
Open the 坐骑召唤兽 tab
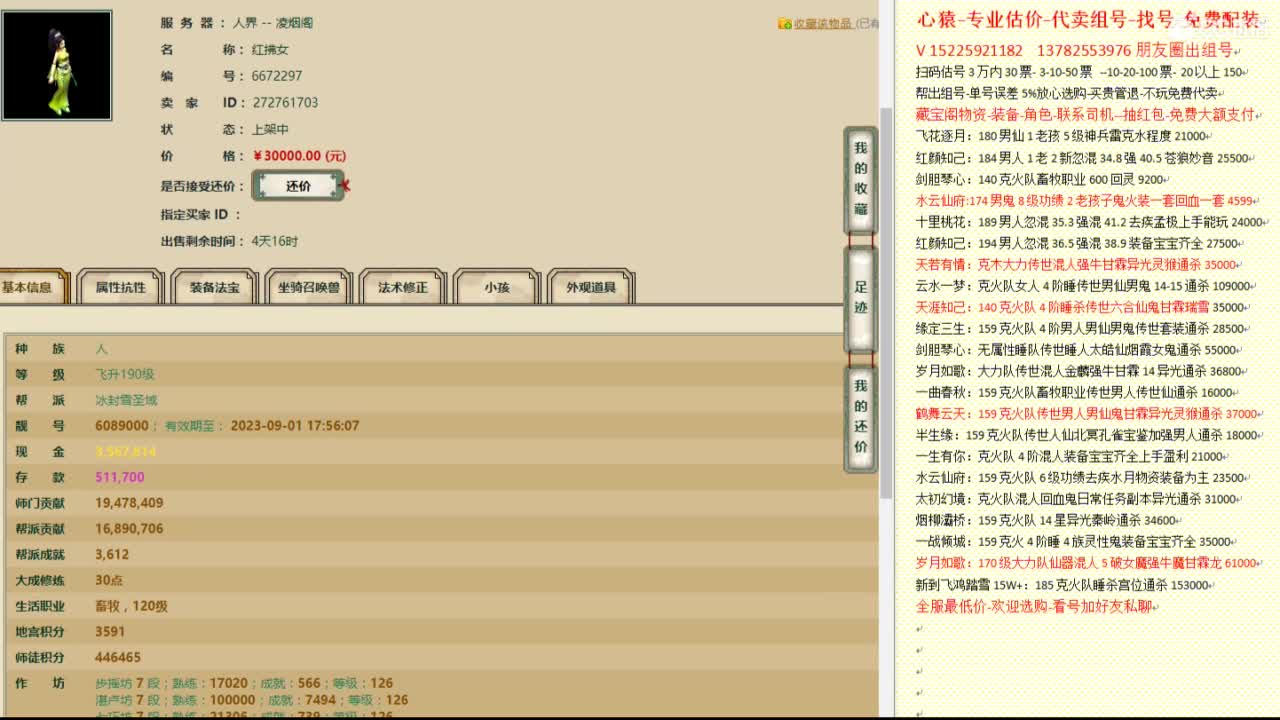coord(307,287)
